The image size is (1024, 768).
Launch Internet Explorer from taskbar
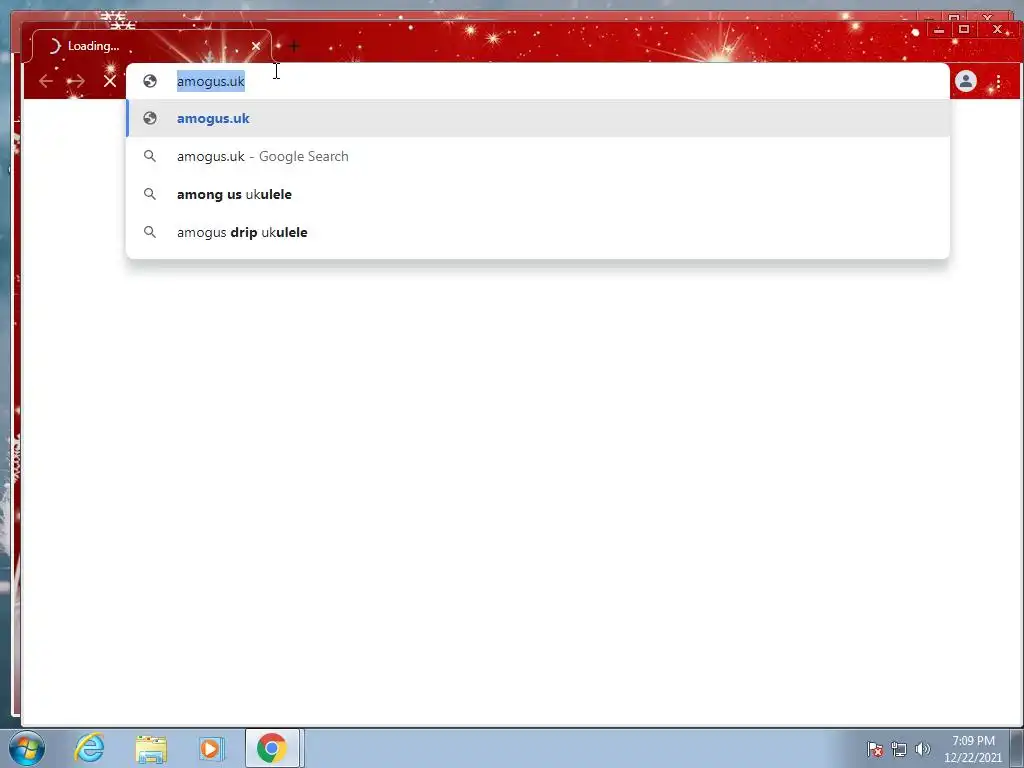pyautogui.click(x=89, y=748)
